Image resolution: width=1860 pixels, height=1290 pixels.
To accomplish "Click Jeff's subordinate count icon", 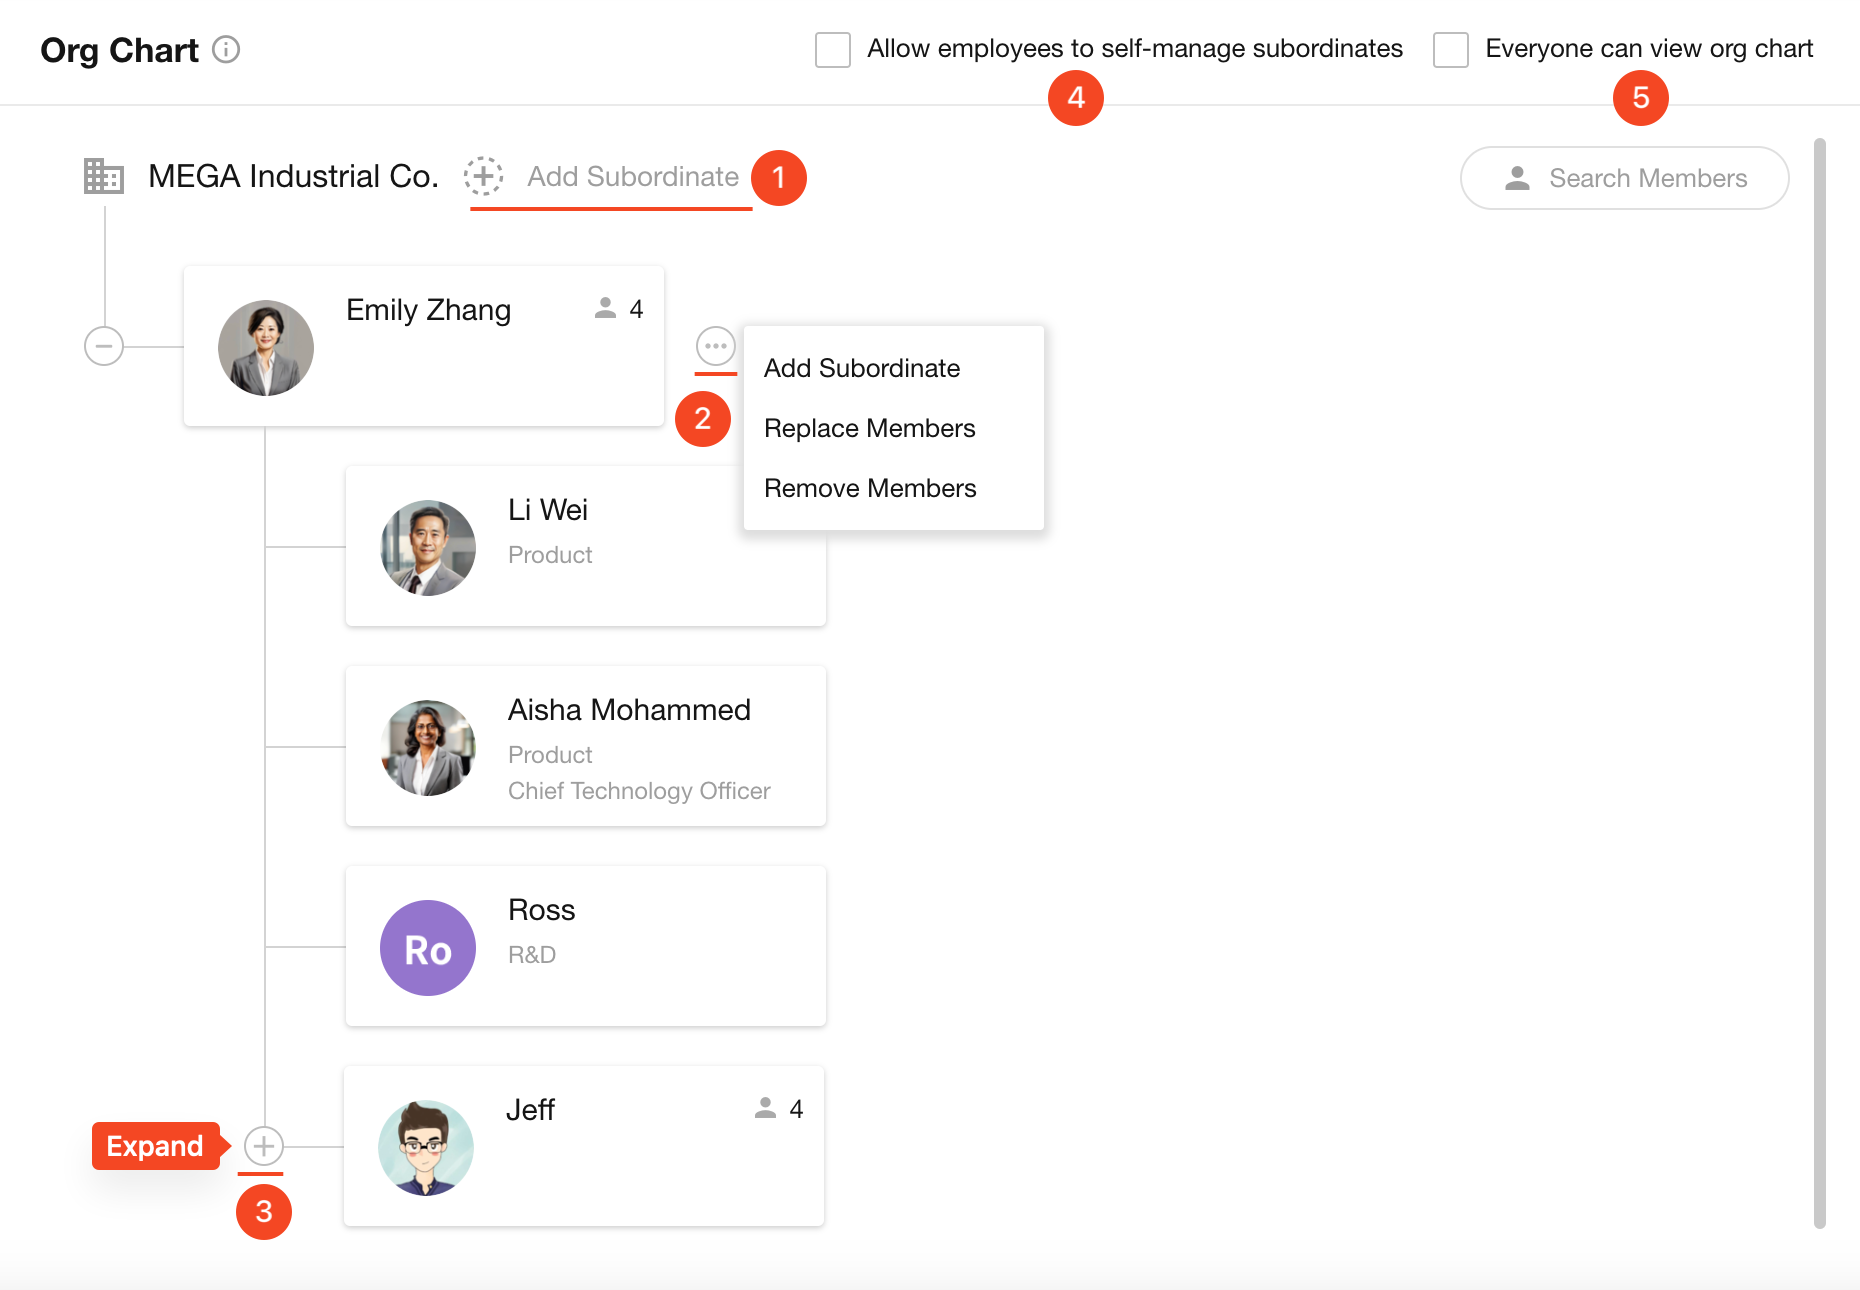I will 766,1108.
